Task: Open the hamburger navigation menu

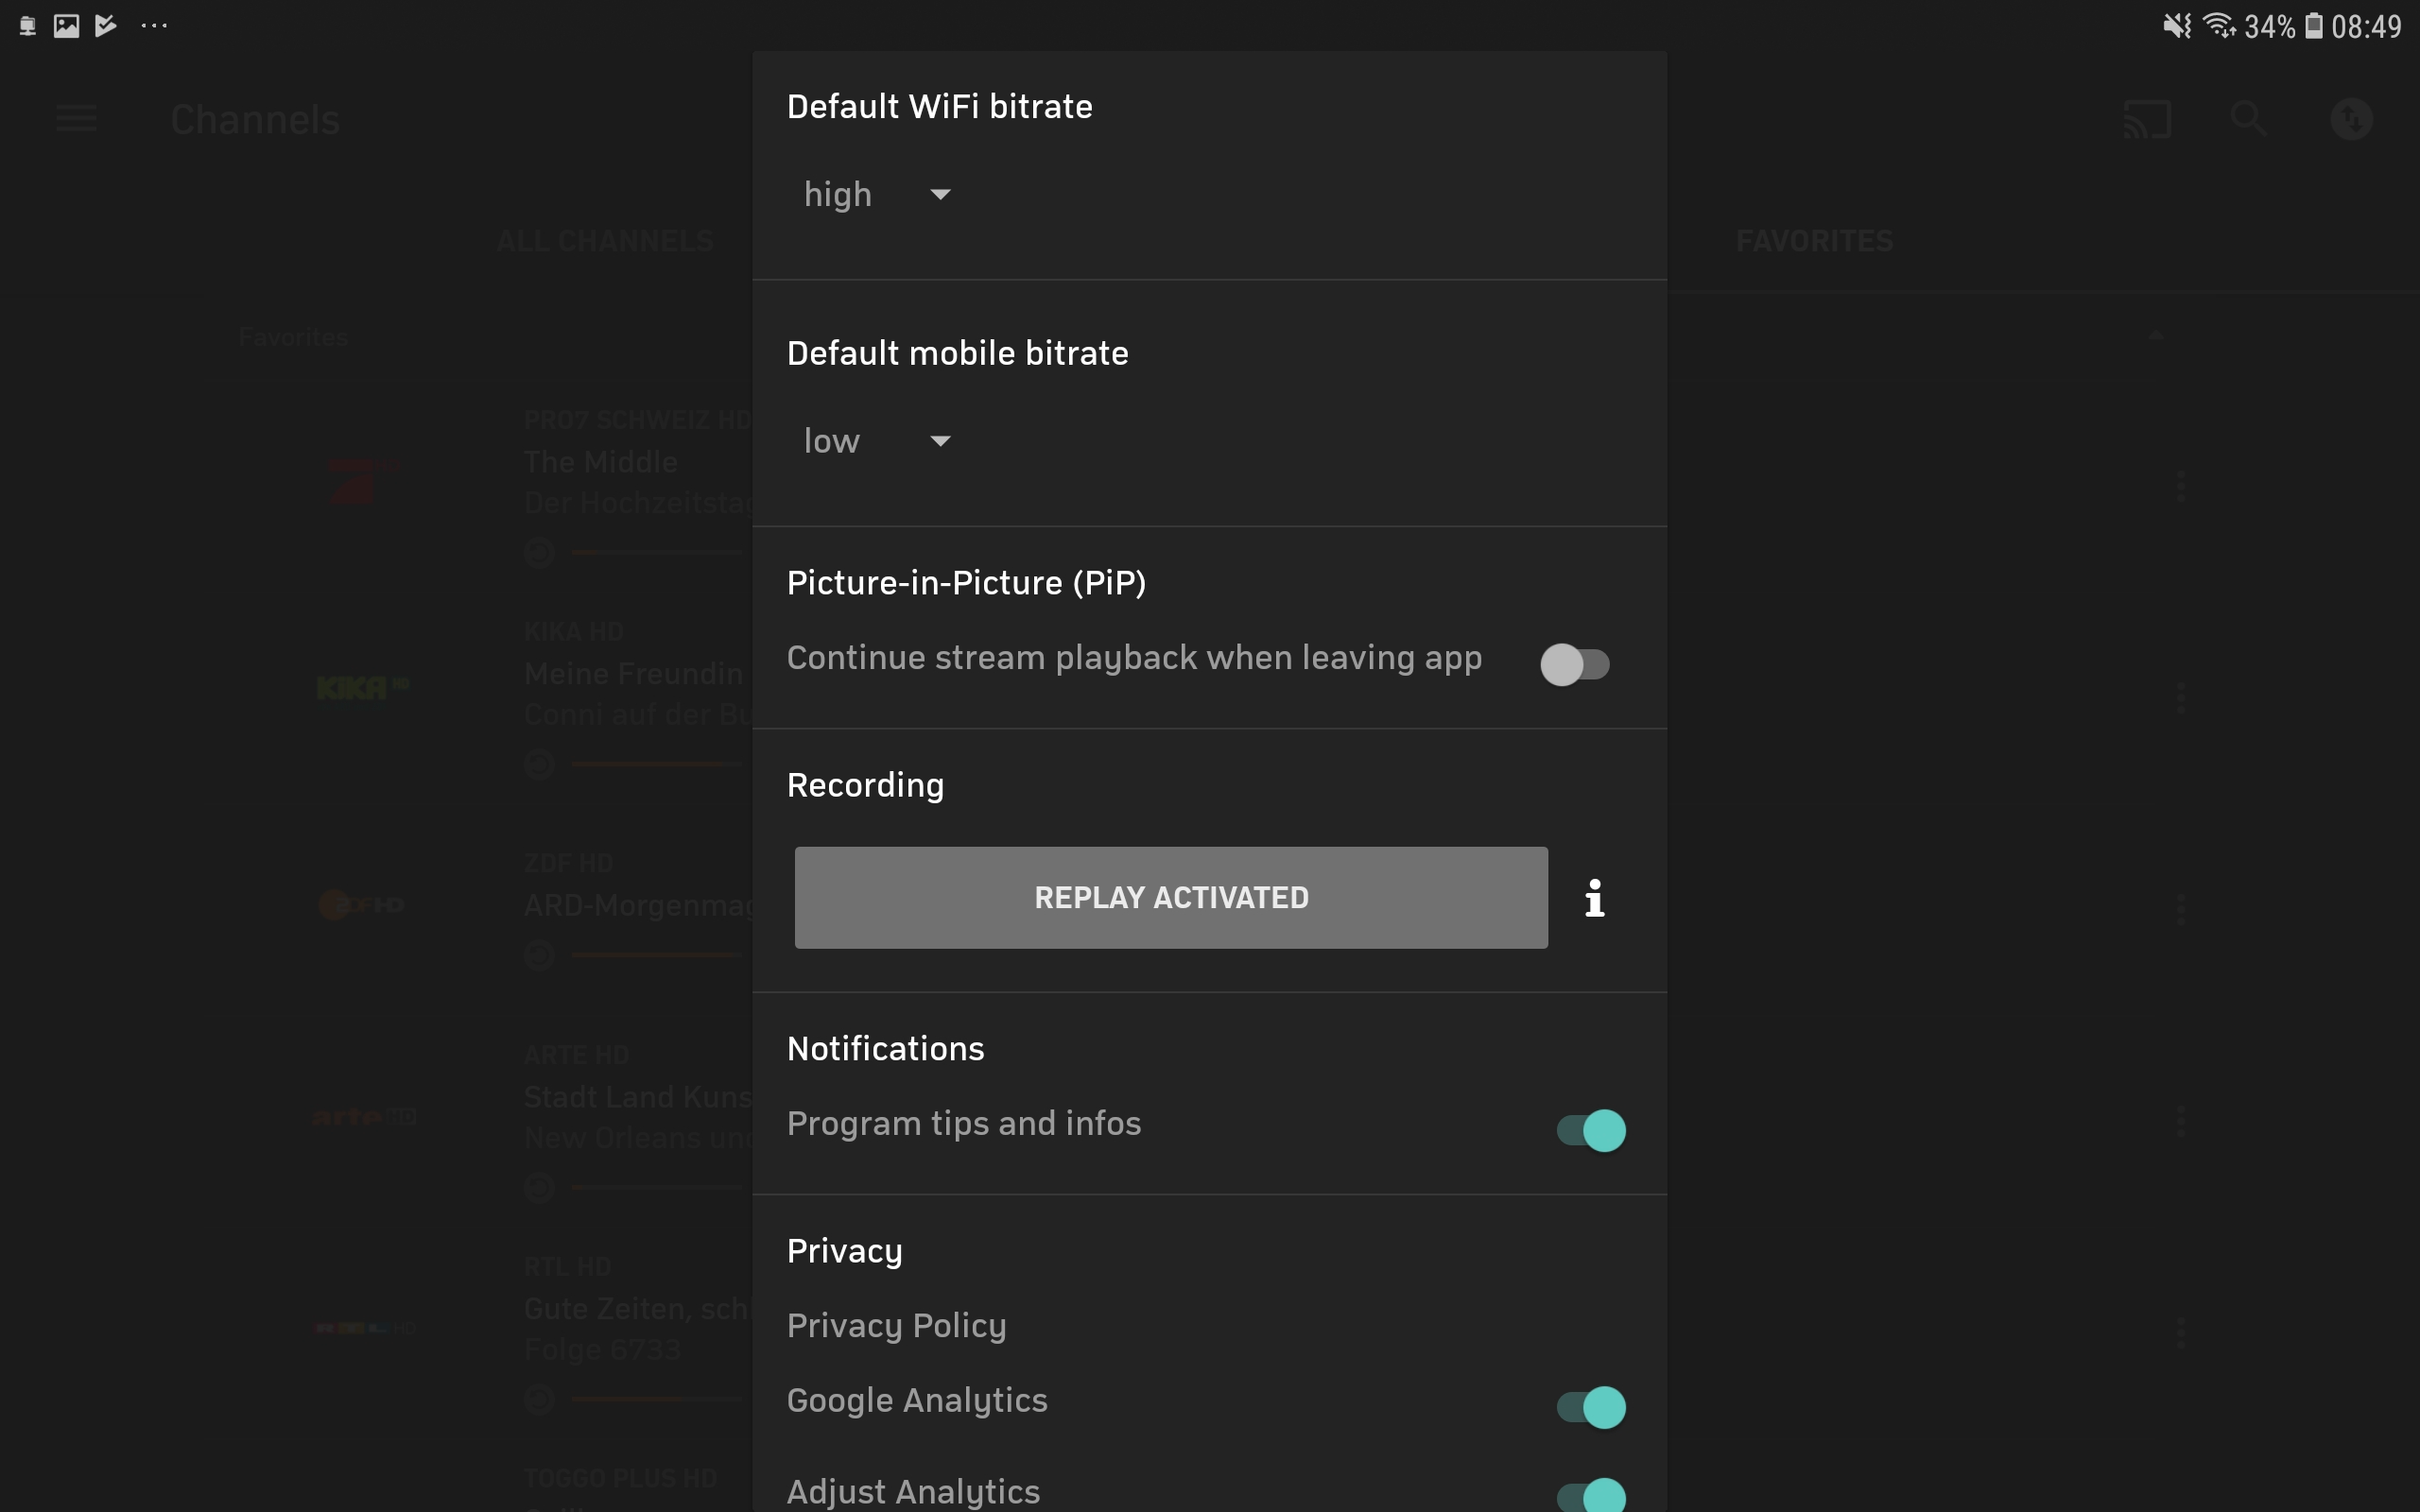Action: (x=76, y=119)
